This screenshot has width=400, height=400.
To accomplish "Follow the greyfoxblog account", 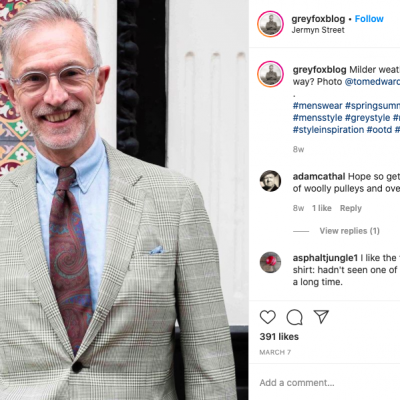I will tap(369, 19).
